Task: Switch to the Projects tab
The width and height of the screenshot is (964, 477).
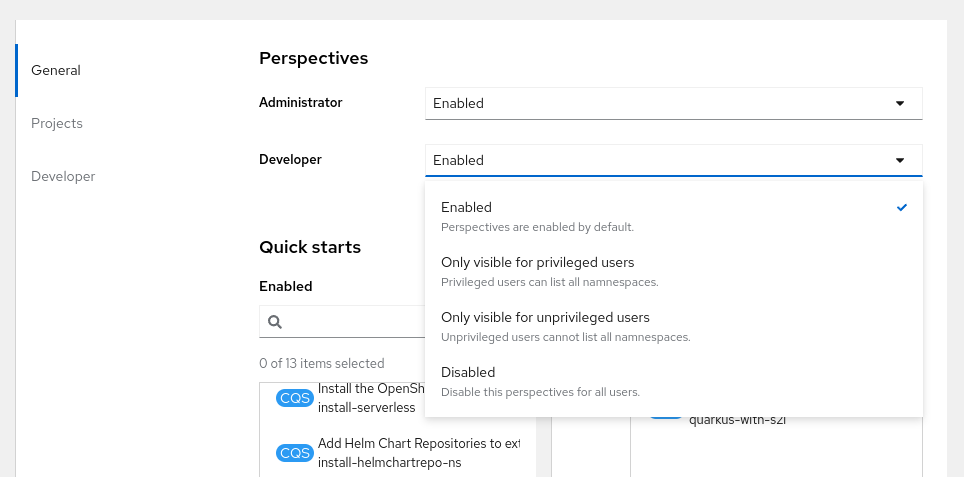Action: (x=57, y=123)
